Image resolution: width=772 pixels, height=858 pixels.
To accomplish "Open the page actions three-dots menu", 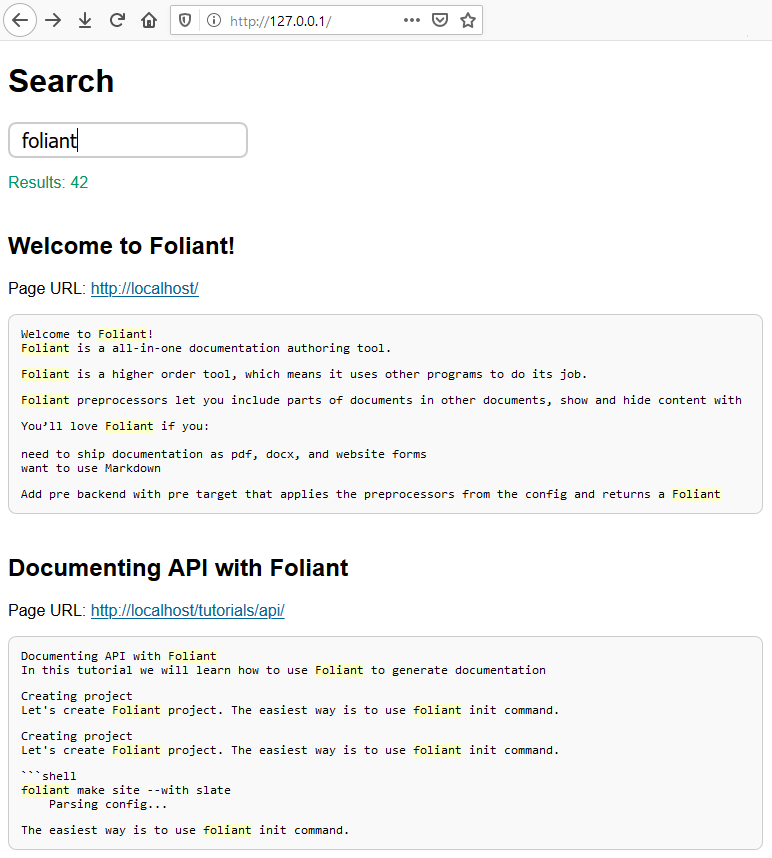I will 411,20.
